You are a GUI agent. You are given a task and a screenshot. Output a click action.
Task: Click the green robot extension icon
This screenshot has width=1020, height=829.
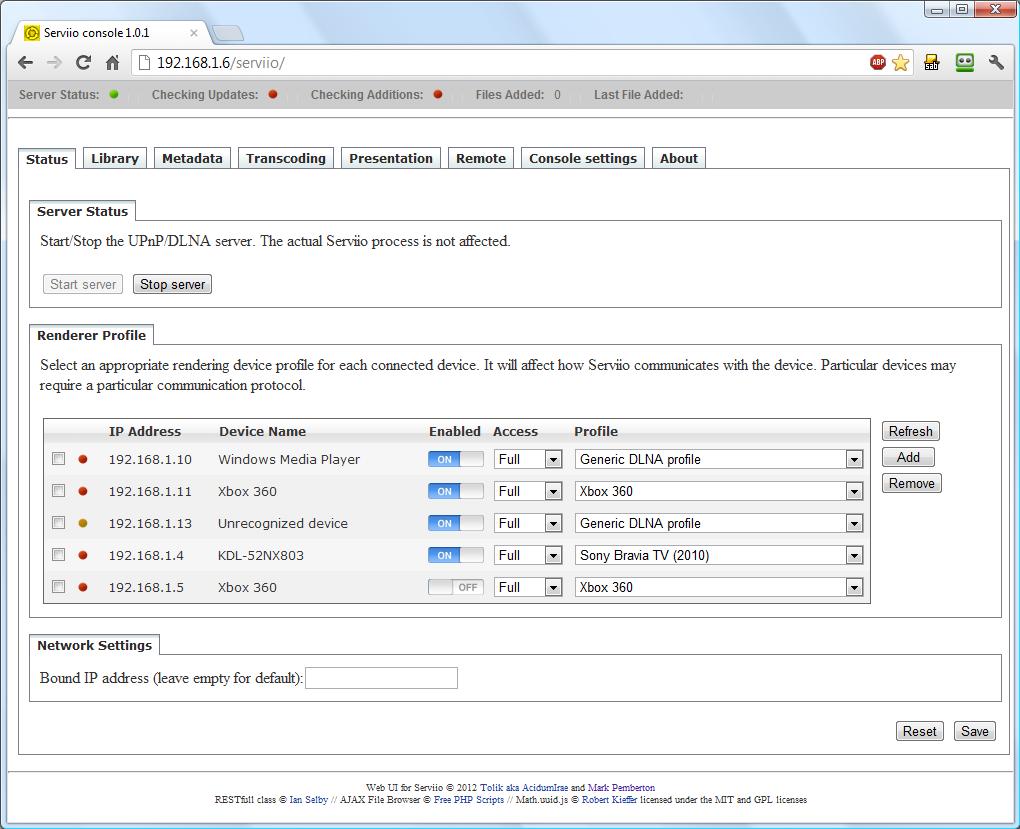point(964,62)
